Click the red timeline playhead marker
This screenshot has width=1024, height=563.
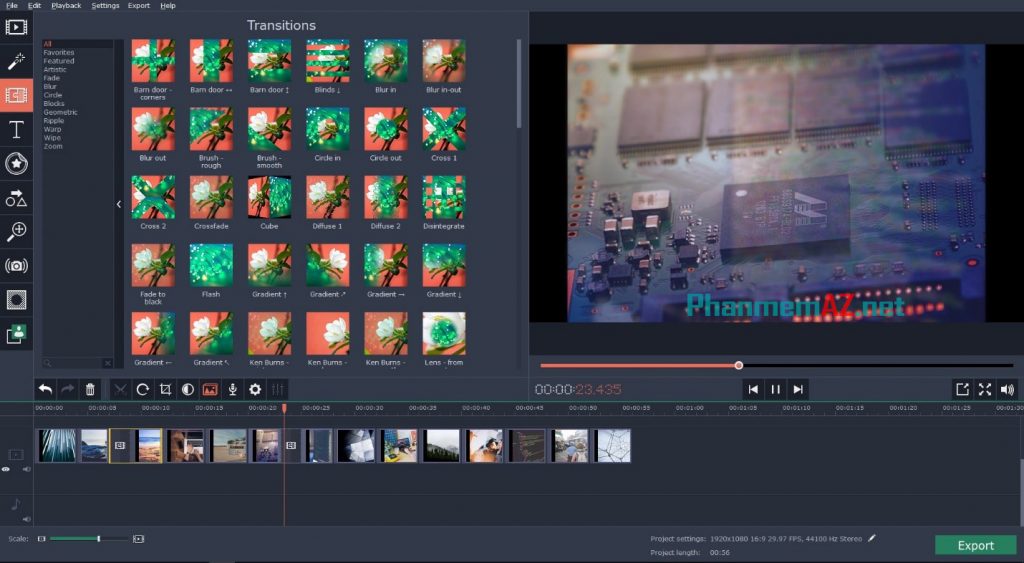(284, 408)
